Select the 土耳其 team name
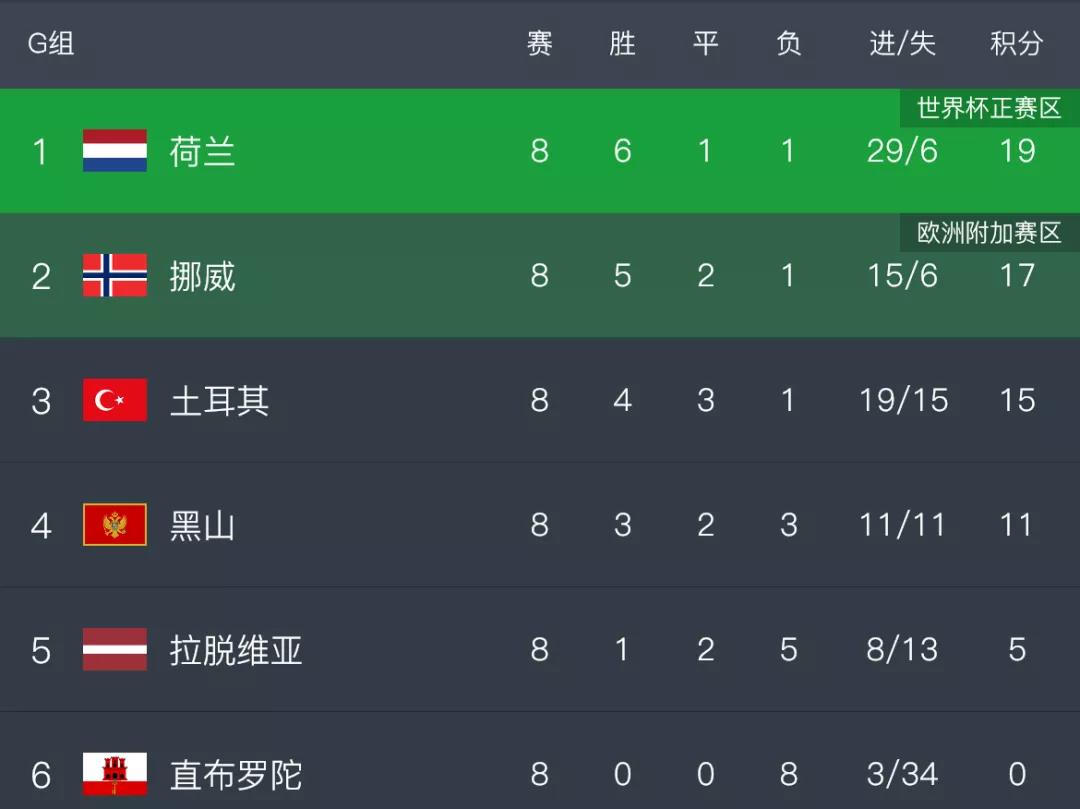Image resolution: width=1080 pixels, height=809 pixels. coord(219,401)
